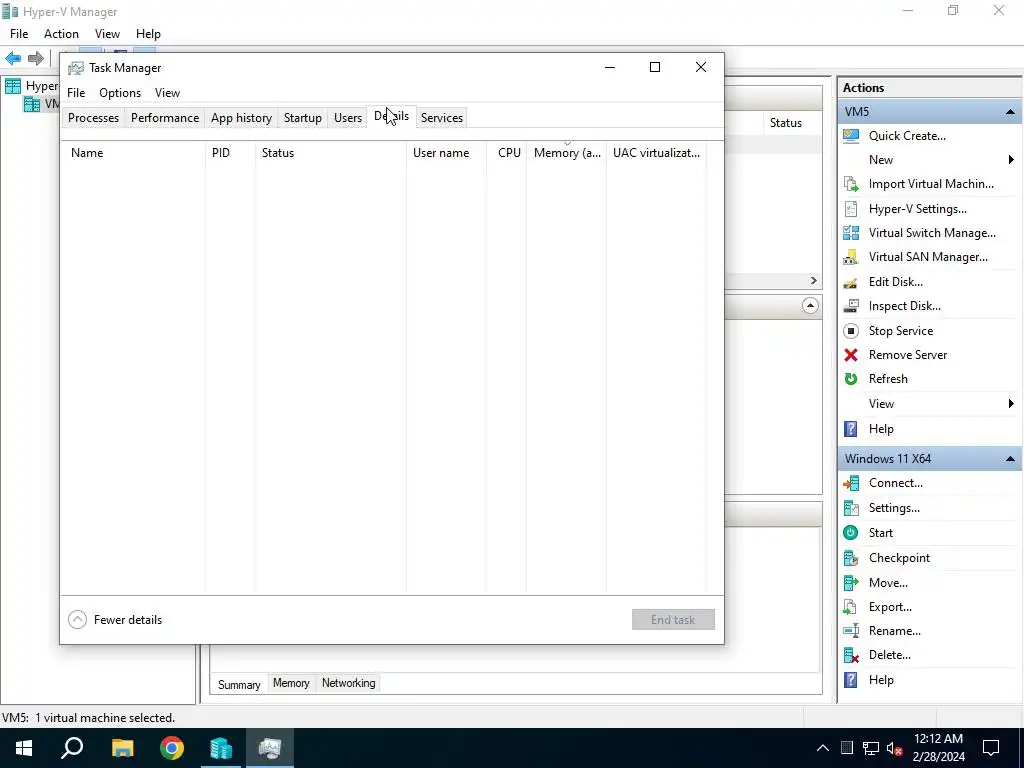Click the Inspect Disk icon
This screenshot has width=1024, height=768.
pyautogui.click(x=851, y=306)
